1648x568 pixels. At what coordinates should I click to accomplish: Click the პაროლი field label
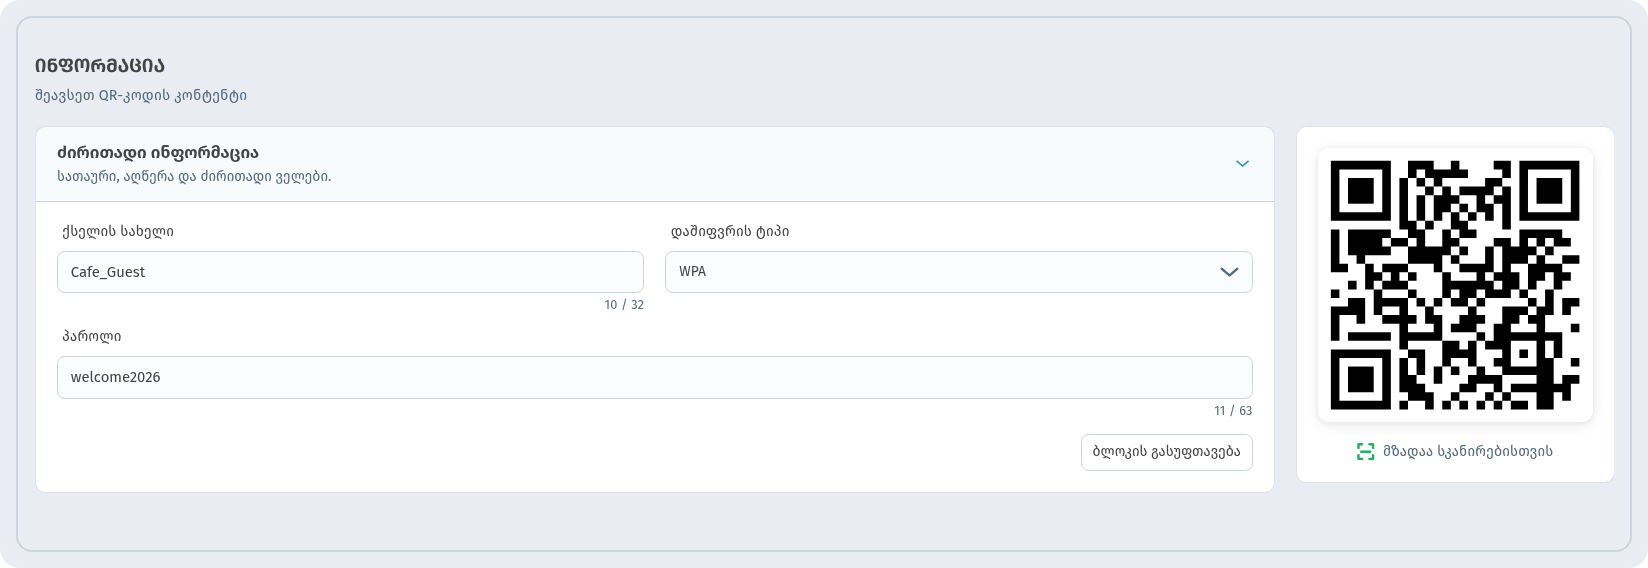(92, 336)
